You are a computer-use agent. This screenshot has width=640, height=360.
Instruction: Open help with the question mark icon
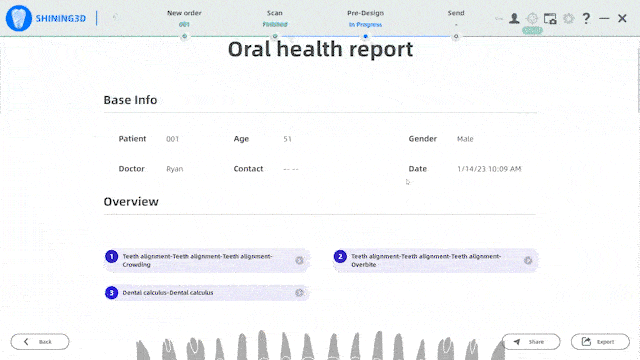(586, 18)
